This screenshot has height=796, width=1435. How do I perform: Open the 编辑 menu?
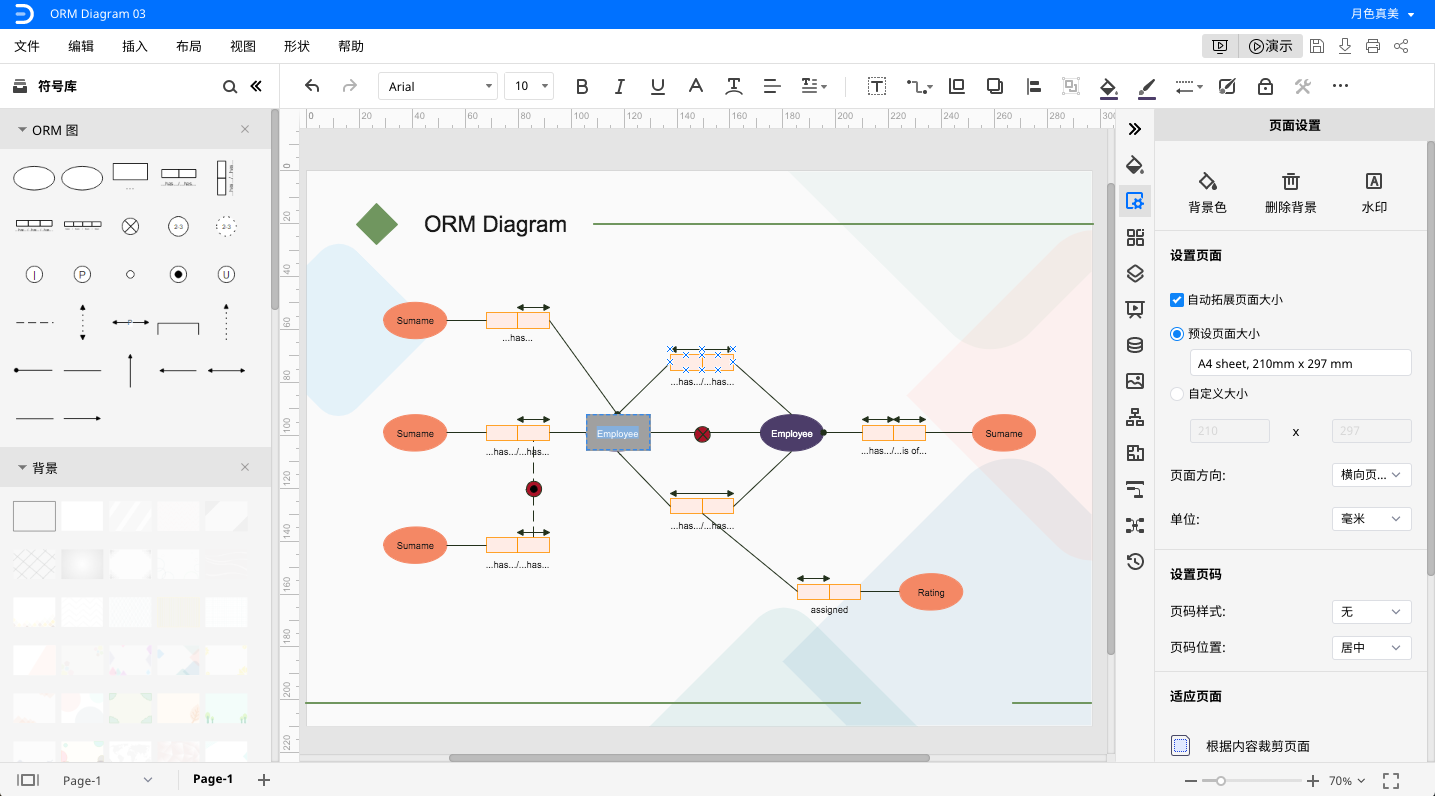81,46
